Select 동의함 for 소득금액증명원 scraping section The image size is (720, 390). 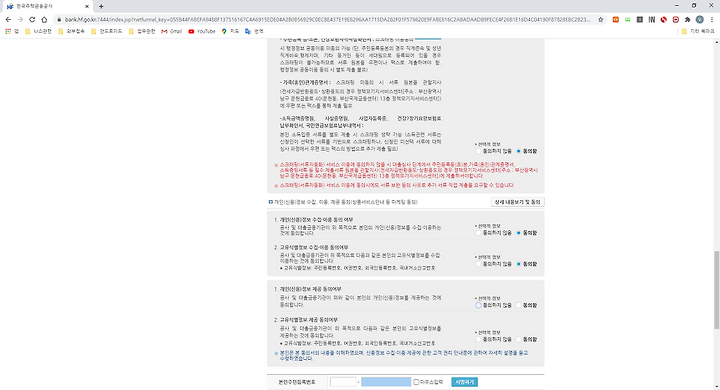pos(519,151)
